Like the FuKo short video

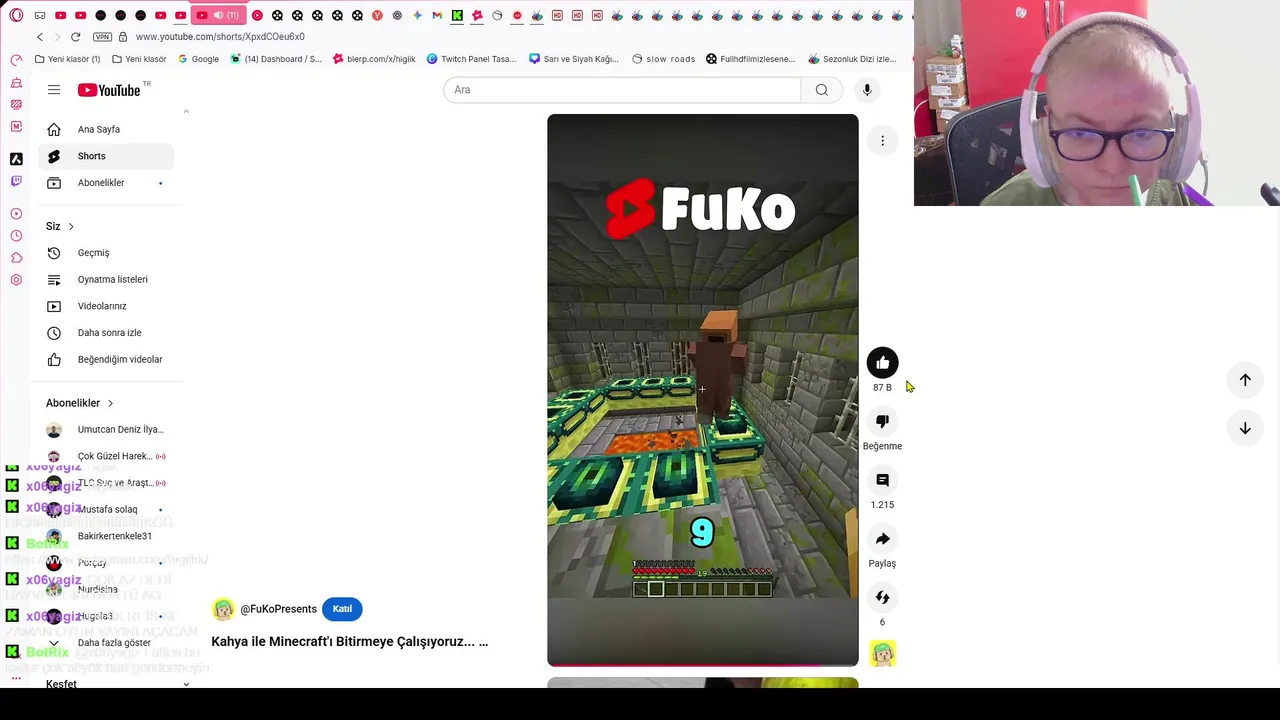pos(882,363)
